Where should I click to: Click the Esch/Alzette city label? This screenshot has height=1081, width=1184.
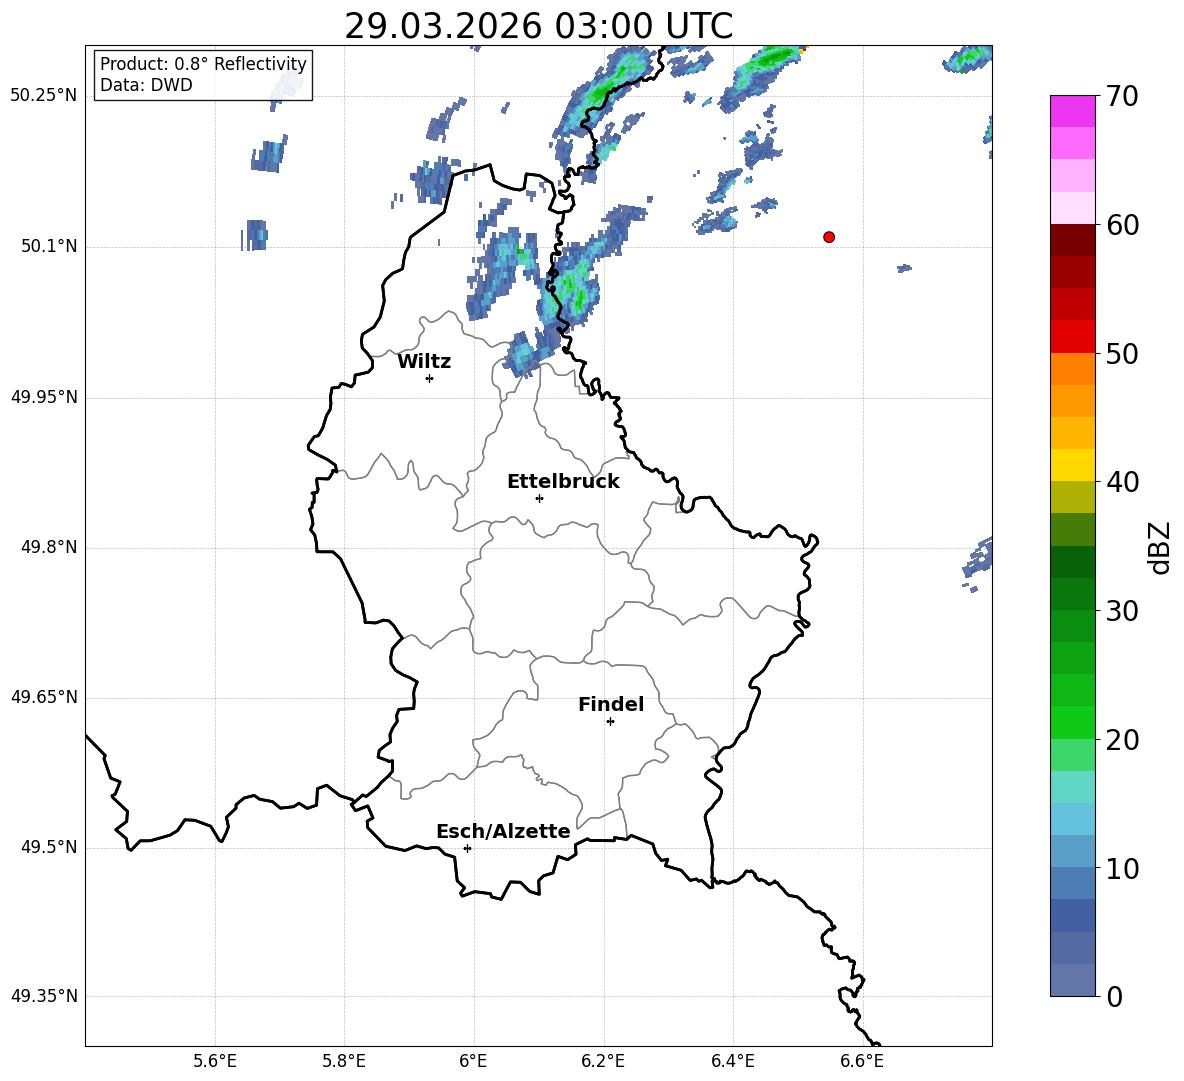[503, 831]
